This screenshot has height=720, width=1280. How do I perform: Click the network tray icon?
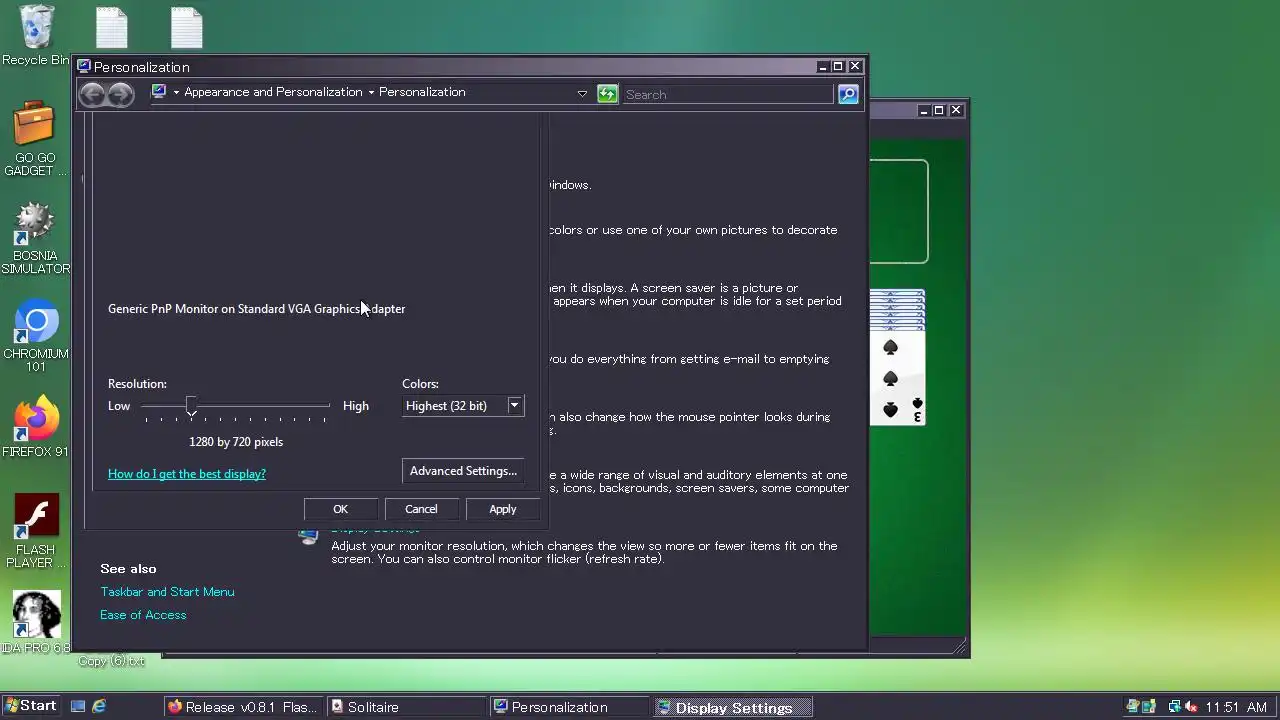[1174, 707]
